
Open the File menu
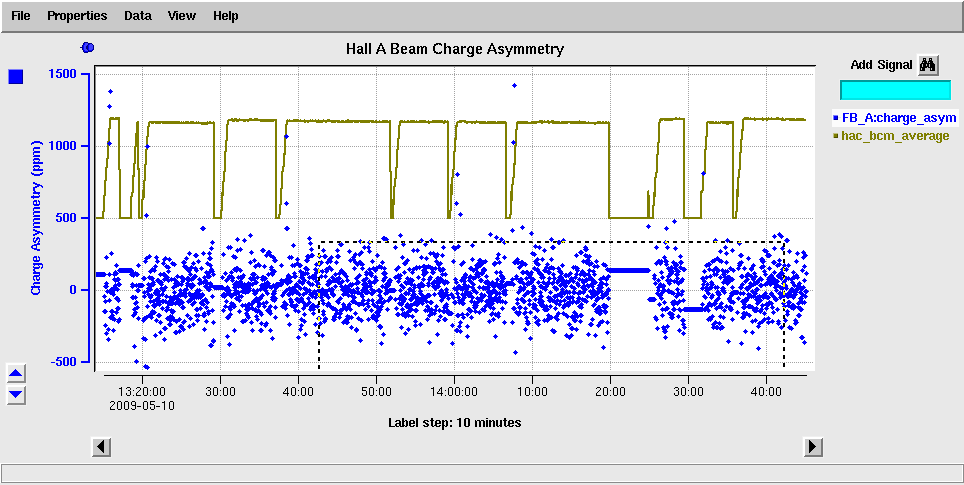(21, 16)
